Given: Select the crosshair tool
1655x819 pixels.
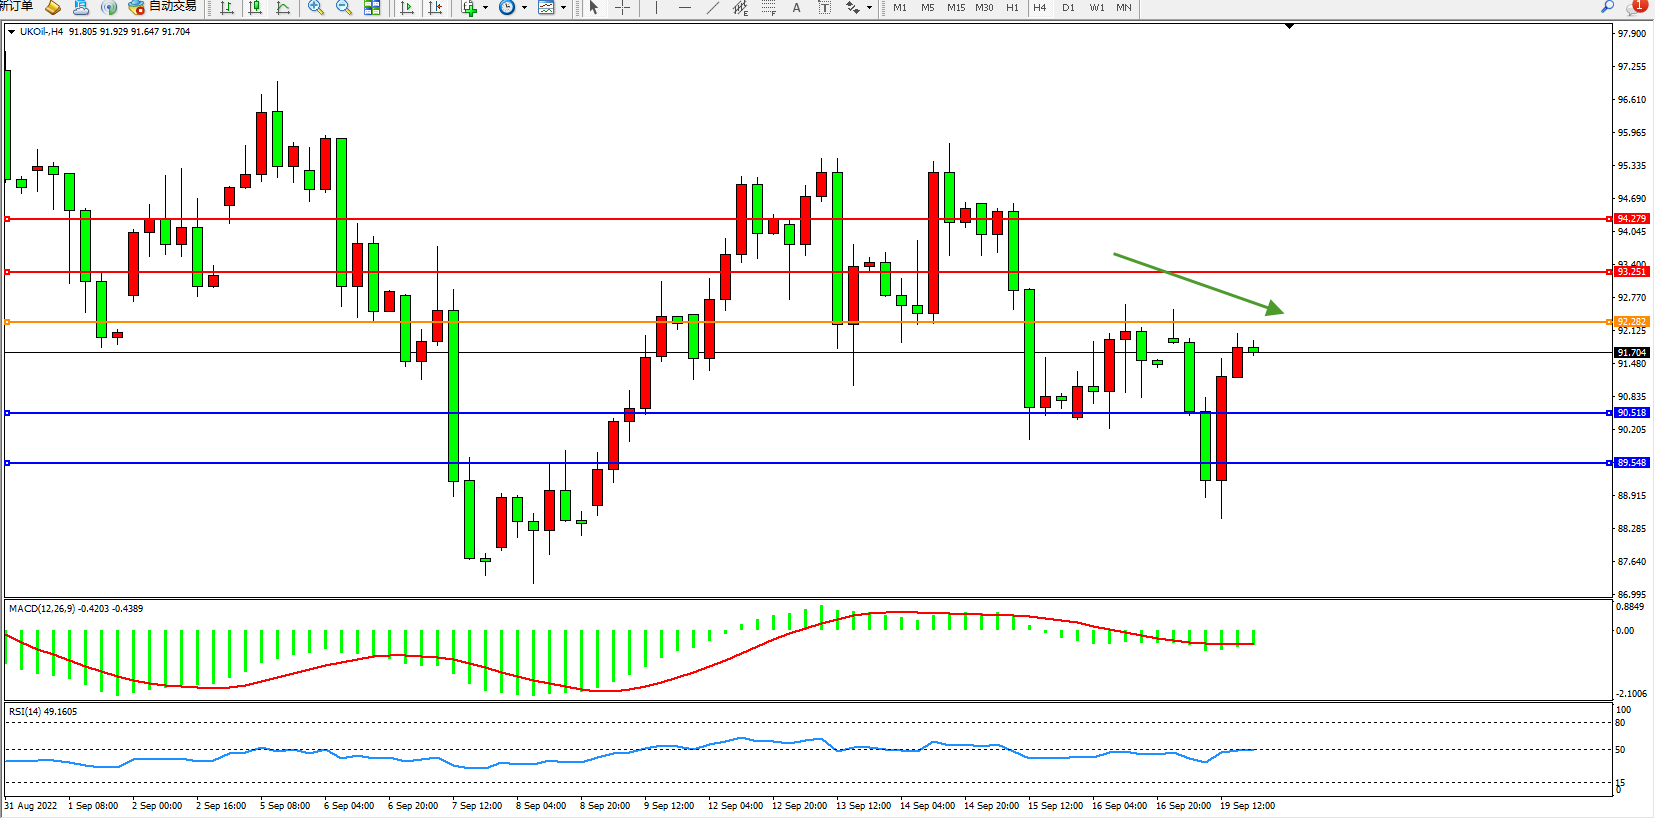Looking at the screenshot, I should [622, 8].
